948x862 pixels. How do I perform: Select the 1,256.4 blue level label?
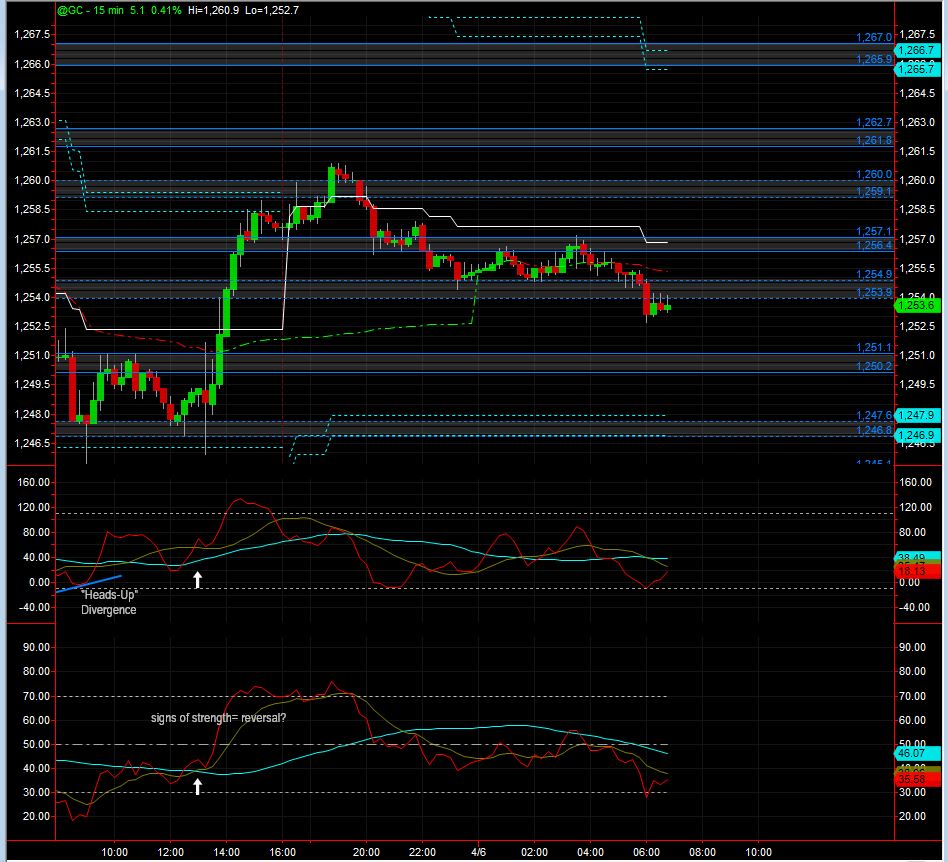click(874, 245)
